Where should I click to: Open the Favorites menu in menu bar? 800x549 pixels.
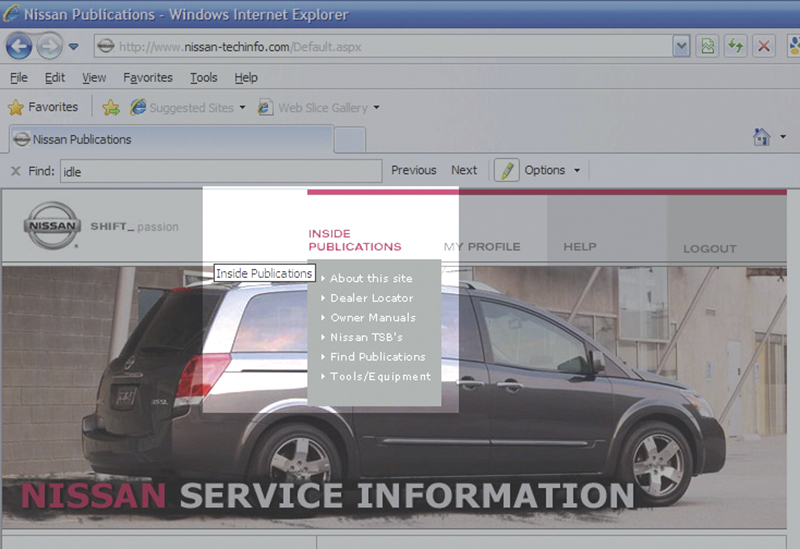point(148,78)
